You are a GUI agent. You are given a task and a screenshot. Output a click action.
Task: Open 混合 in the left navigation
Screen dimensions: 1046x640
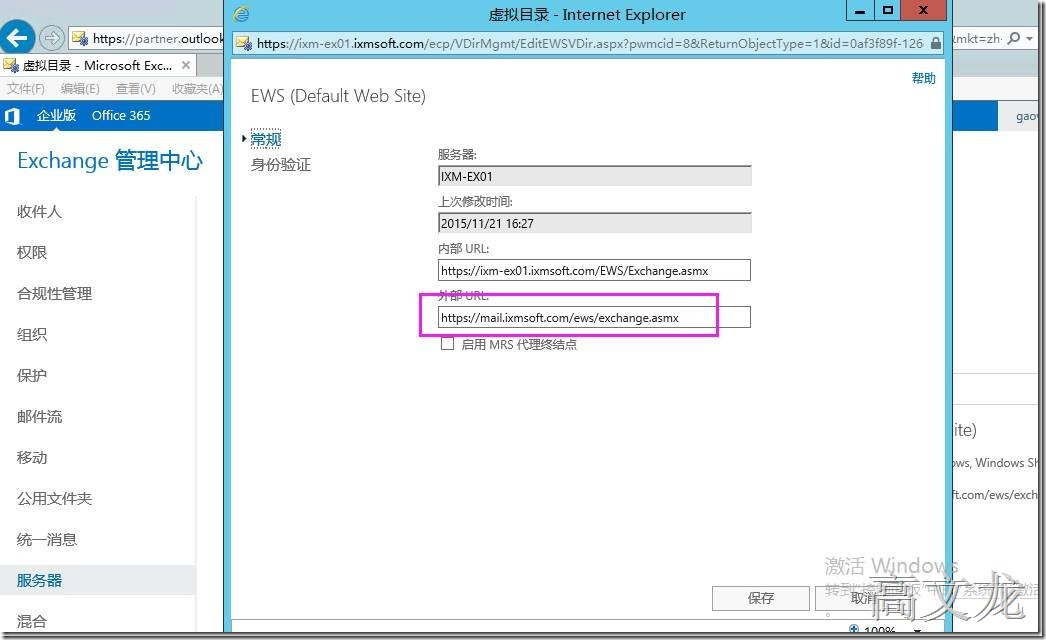(x=32, y=621)
